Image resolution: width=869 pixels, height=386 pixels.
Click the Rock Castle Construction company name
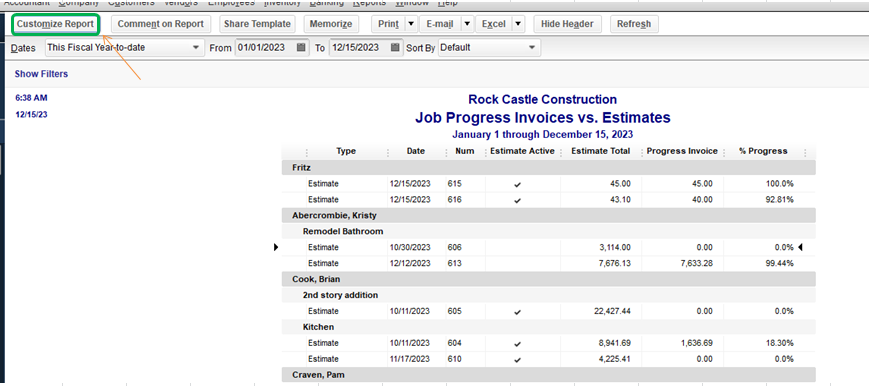tap(543, 100)
